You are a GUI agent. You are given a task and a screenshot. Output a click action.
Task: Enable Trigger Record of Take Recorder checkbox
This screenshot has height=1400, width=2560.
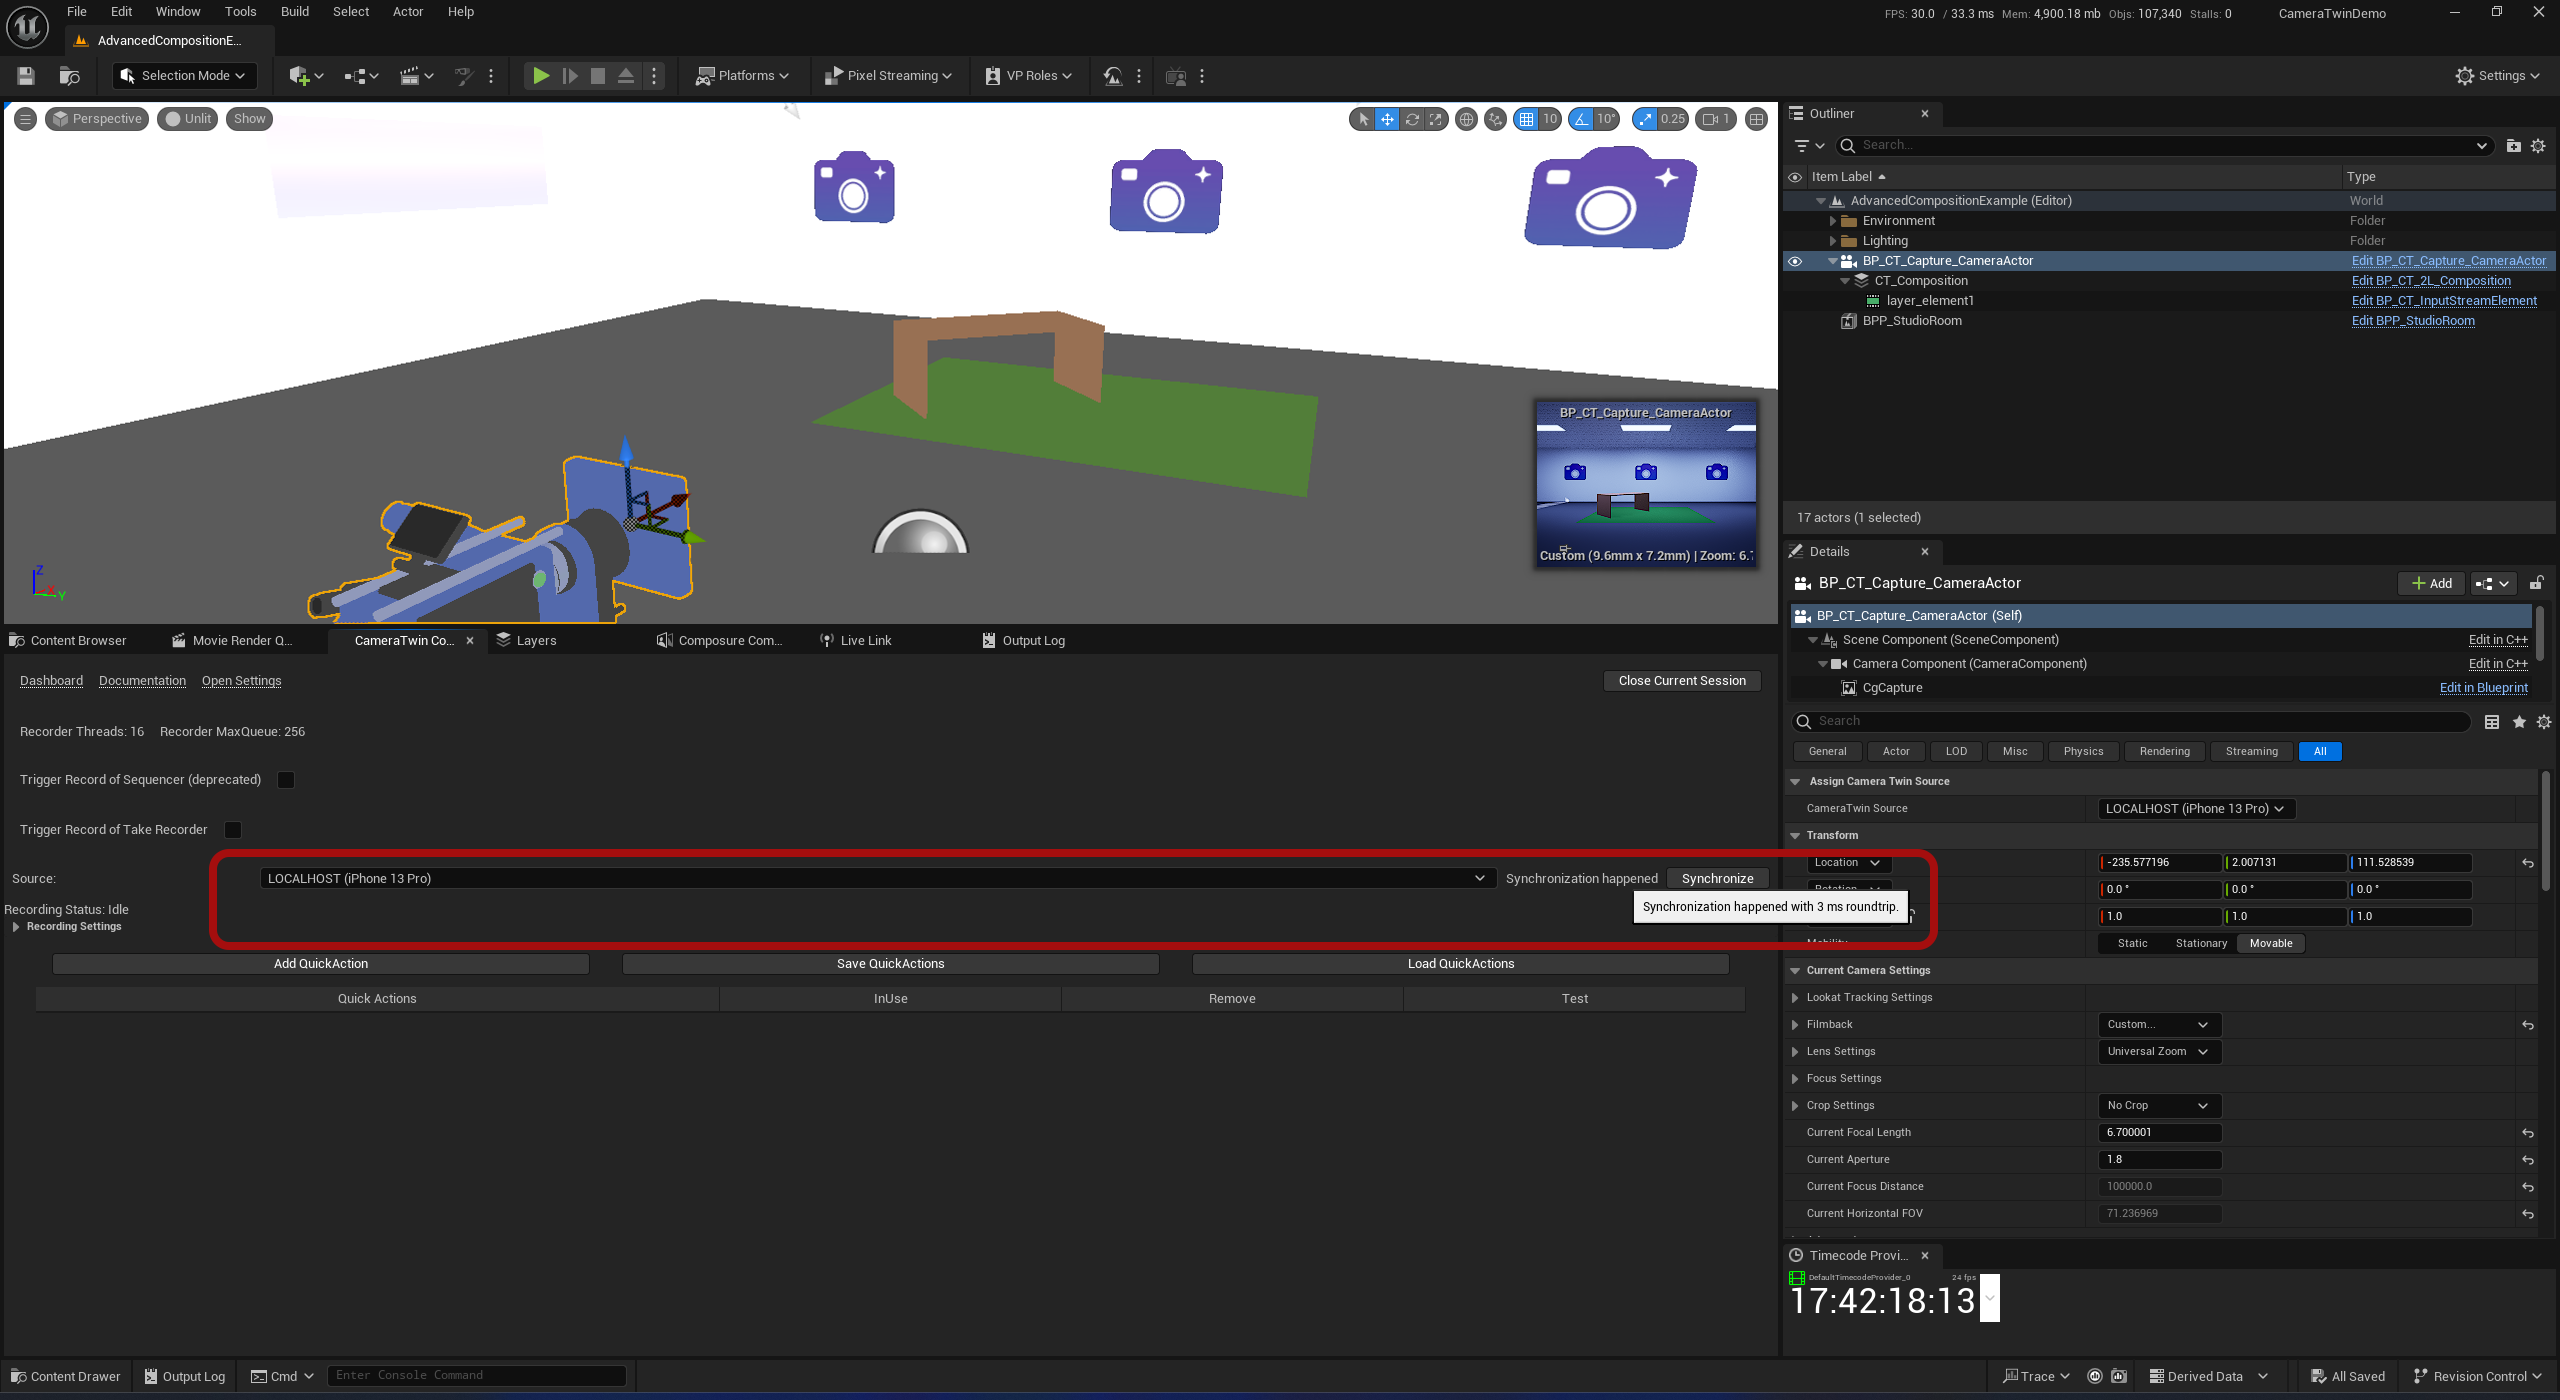pos(233,830)
